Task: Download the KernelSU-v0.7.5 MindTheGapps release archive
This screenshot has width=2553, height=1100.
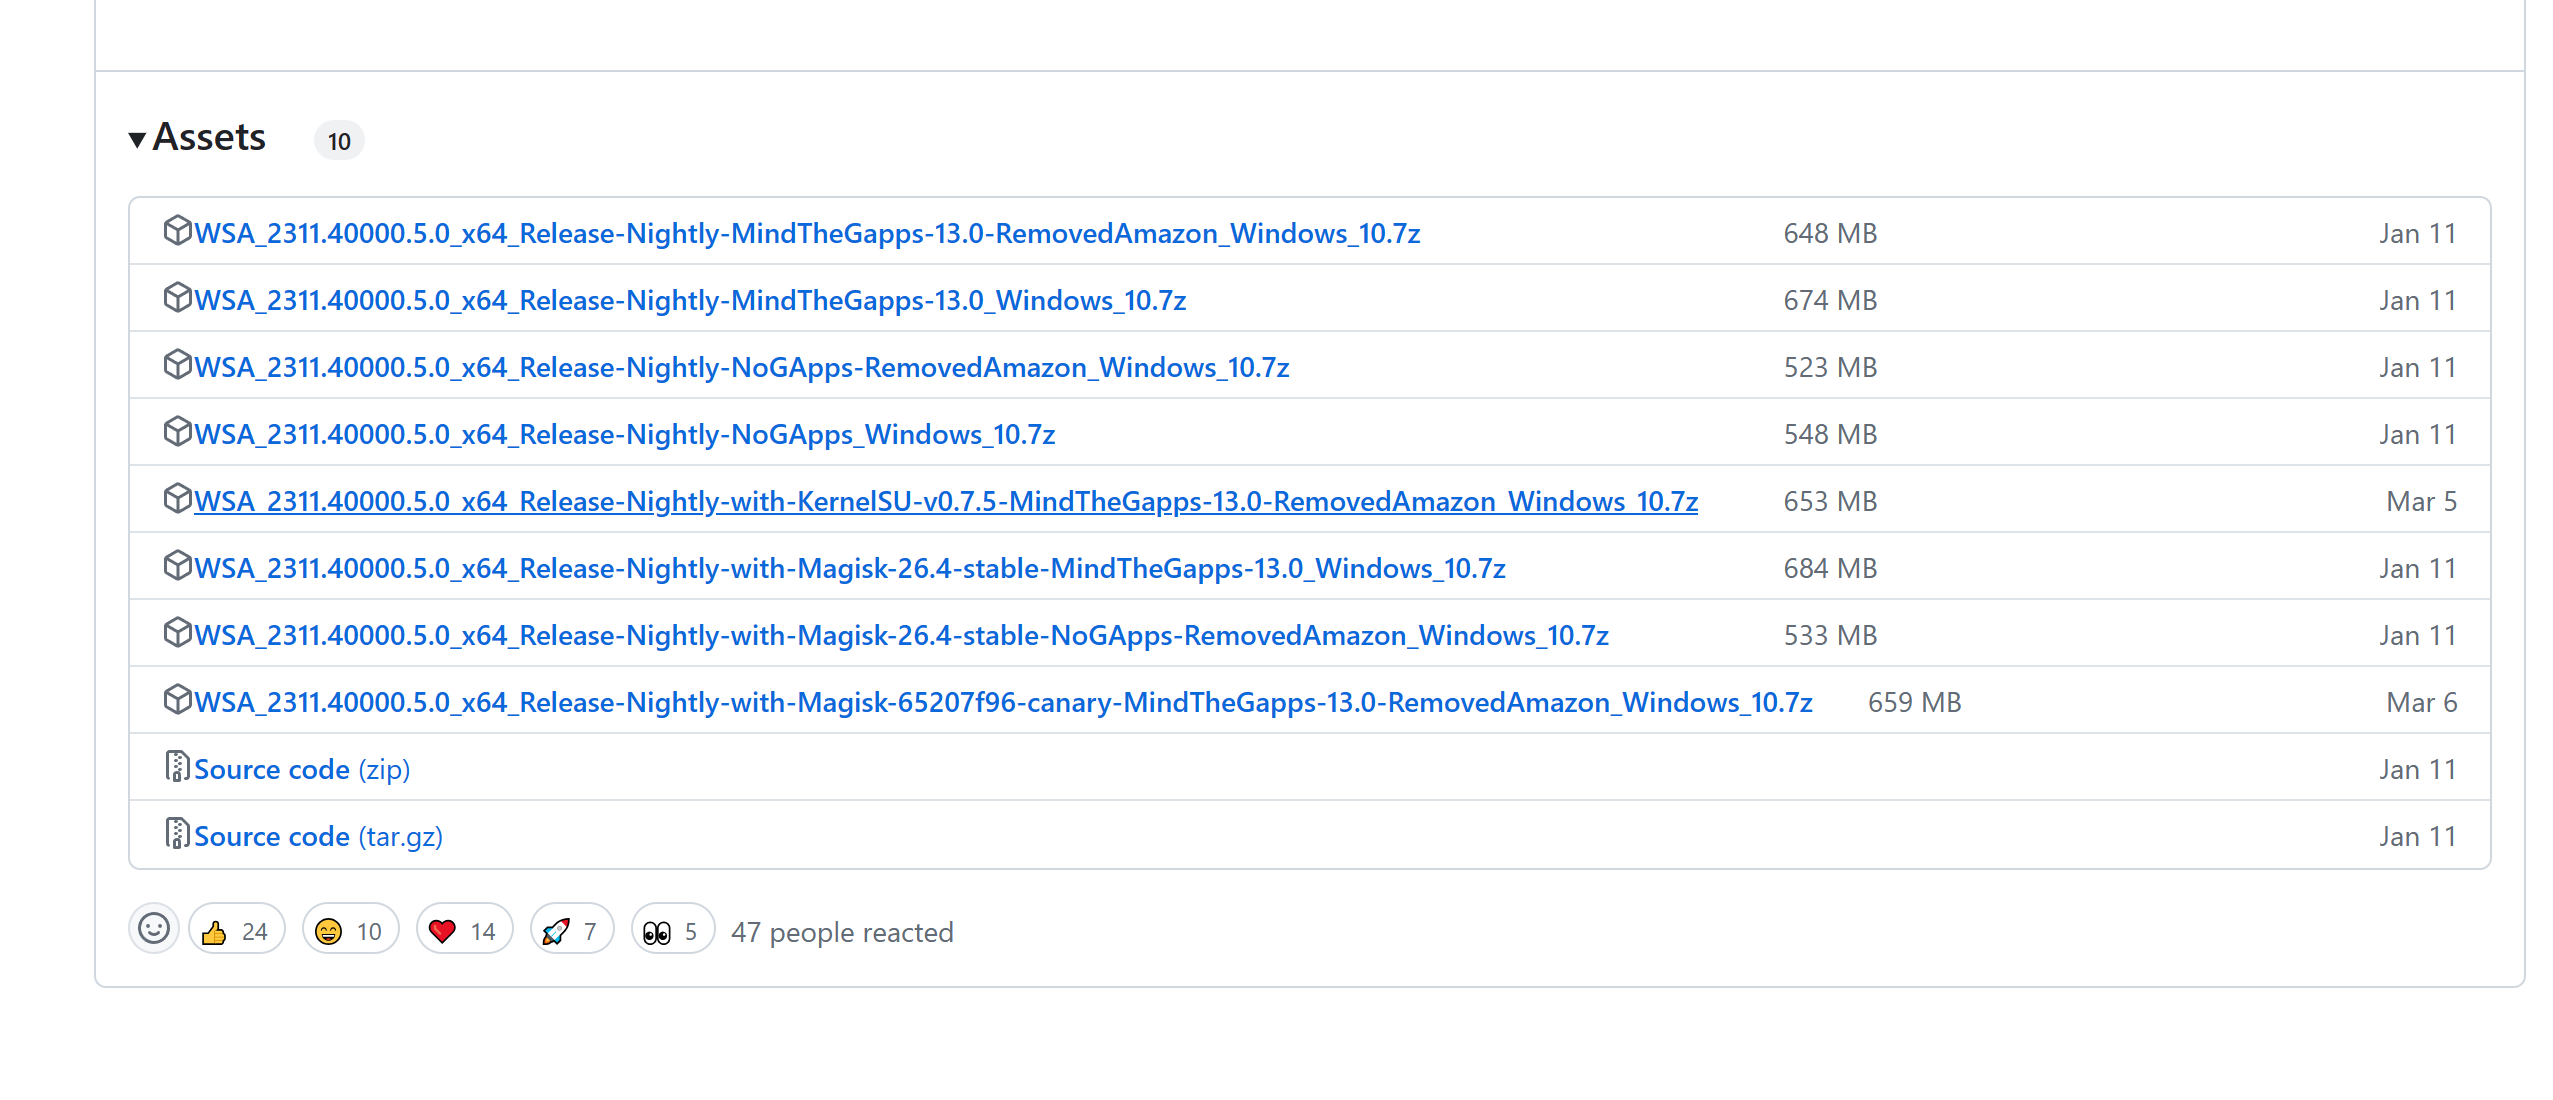Action: 946,501
